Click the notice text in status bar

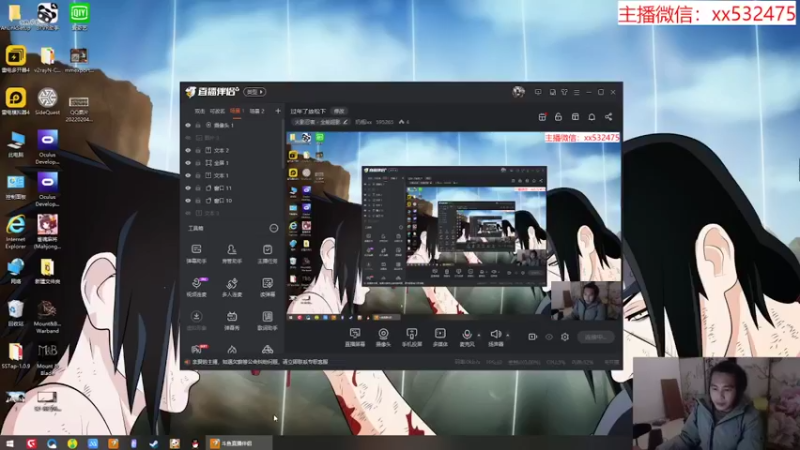(260, 362)
